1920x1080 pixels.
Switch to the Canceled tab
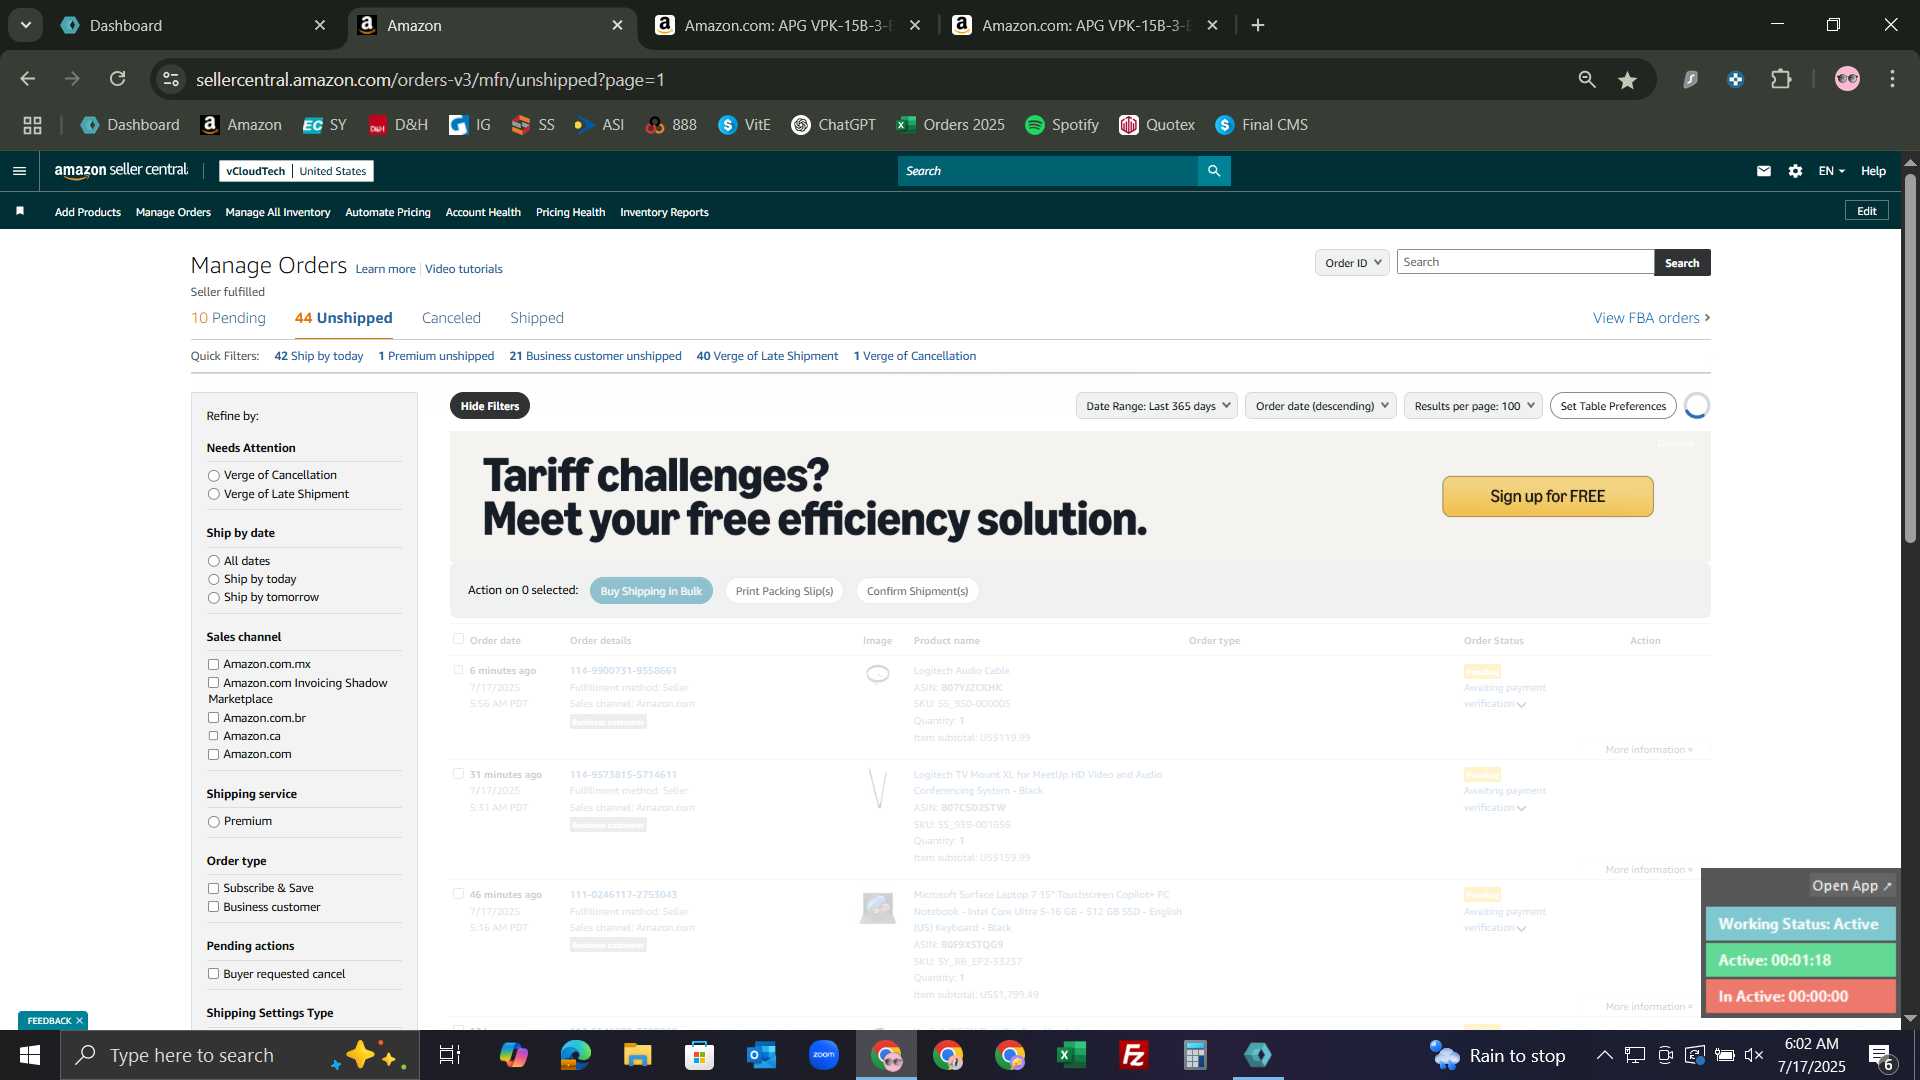(451, 318)
